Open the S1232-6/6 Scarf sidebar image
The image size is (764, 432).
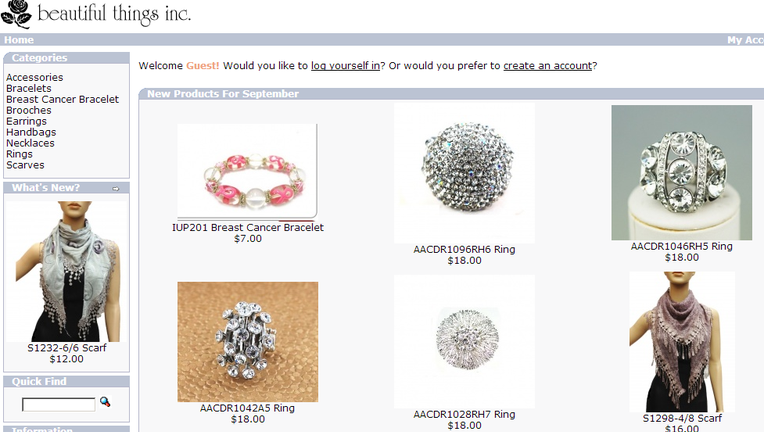(x=67, y=271)
